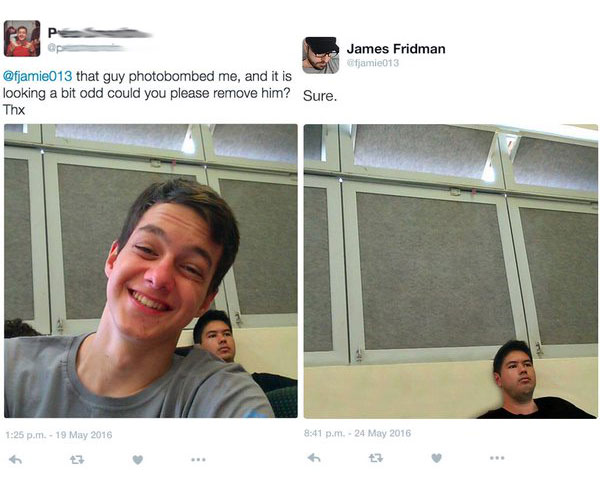Open the blurred username of left tweet
The width and height of the screenshot is (600, 498).
99,33
